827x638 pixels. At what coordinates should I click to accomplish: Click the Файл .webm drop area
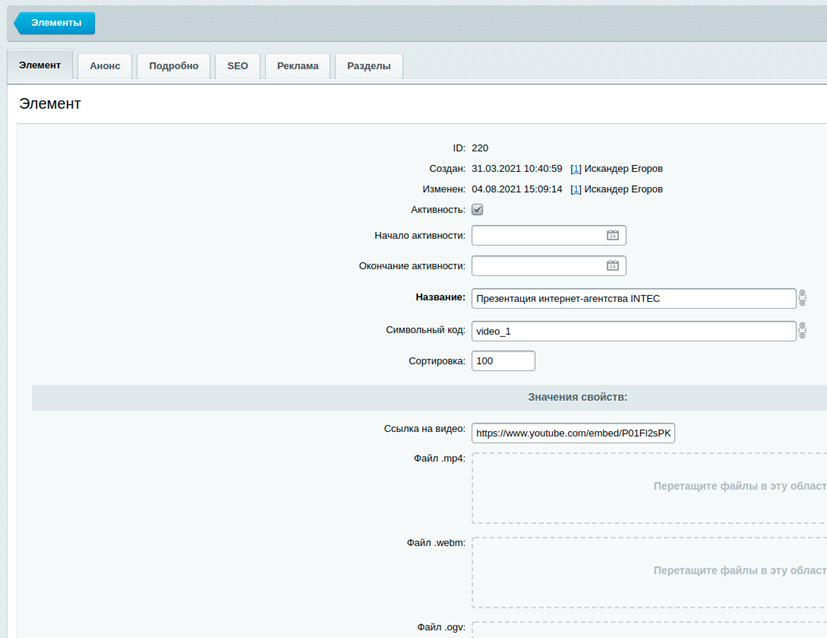(649, 572)
